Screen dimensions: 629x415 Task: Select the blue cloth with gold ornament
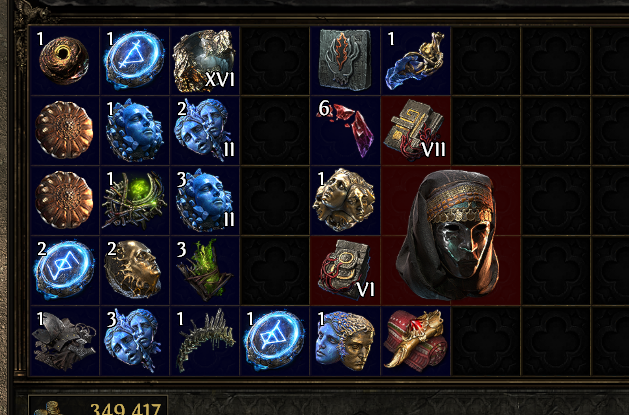click(415, 60)
